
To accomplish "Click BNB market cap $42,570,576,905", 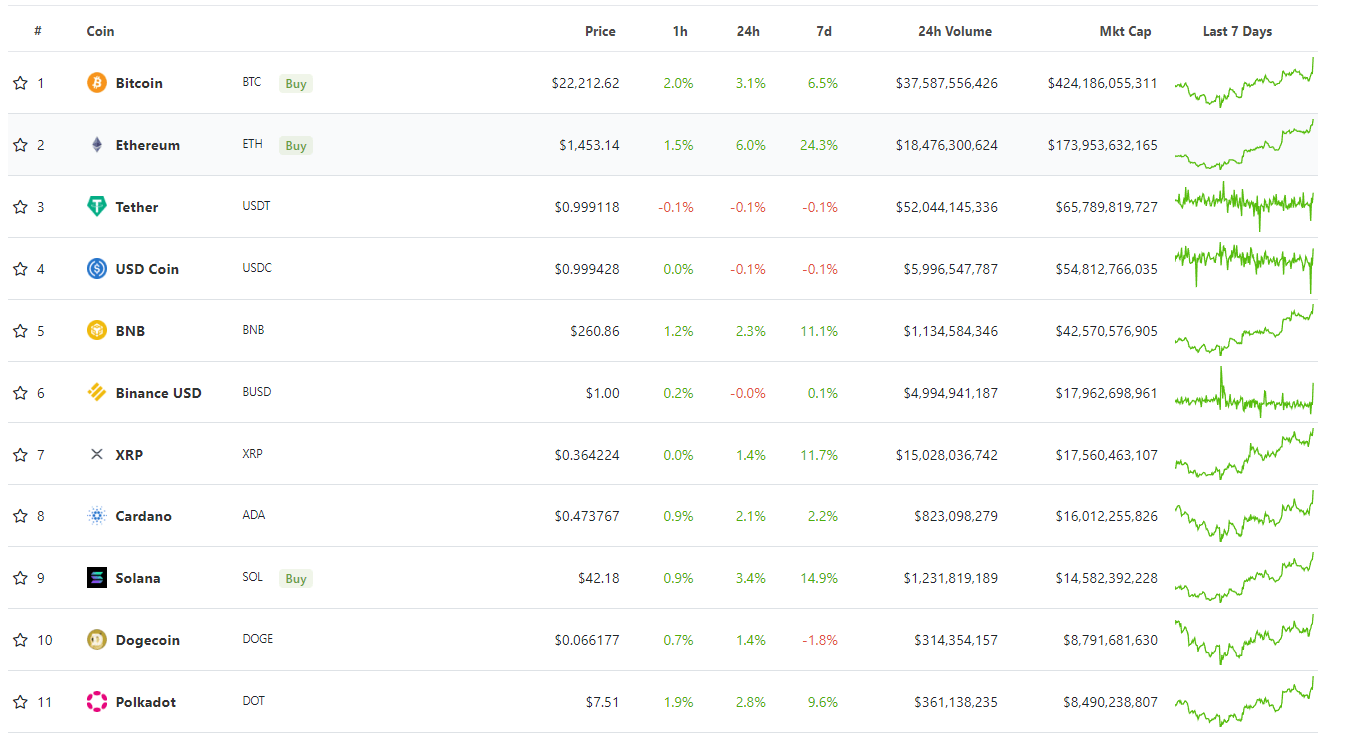I will coord(1107,331).
